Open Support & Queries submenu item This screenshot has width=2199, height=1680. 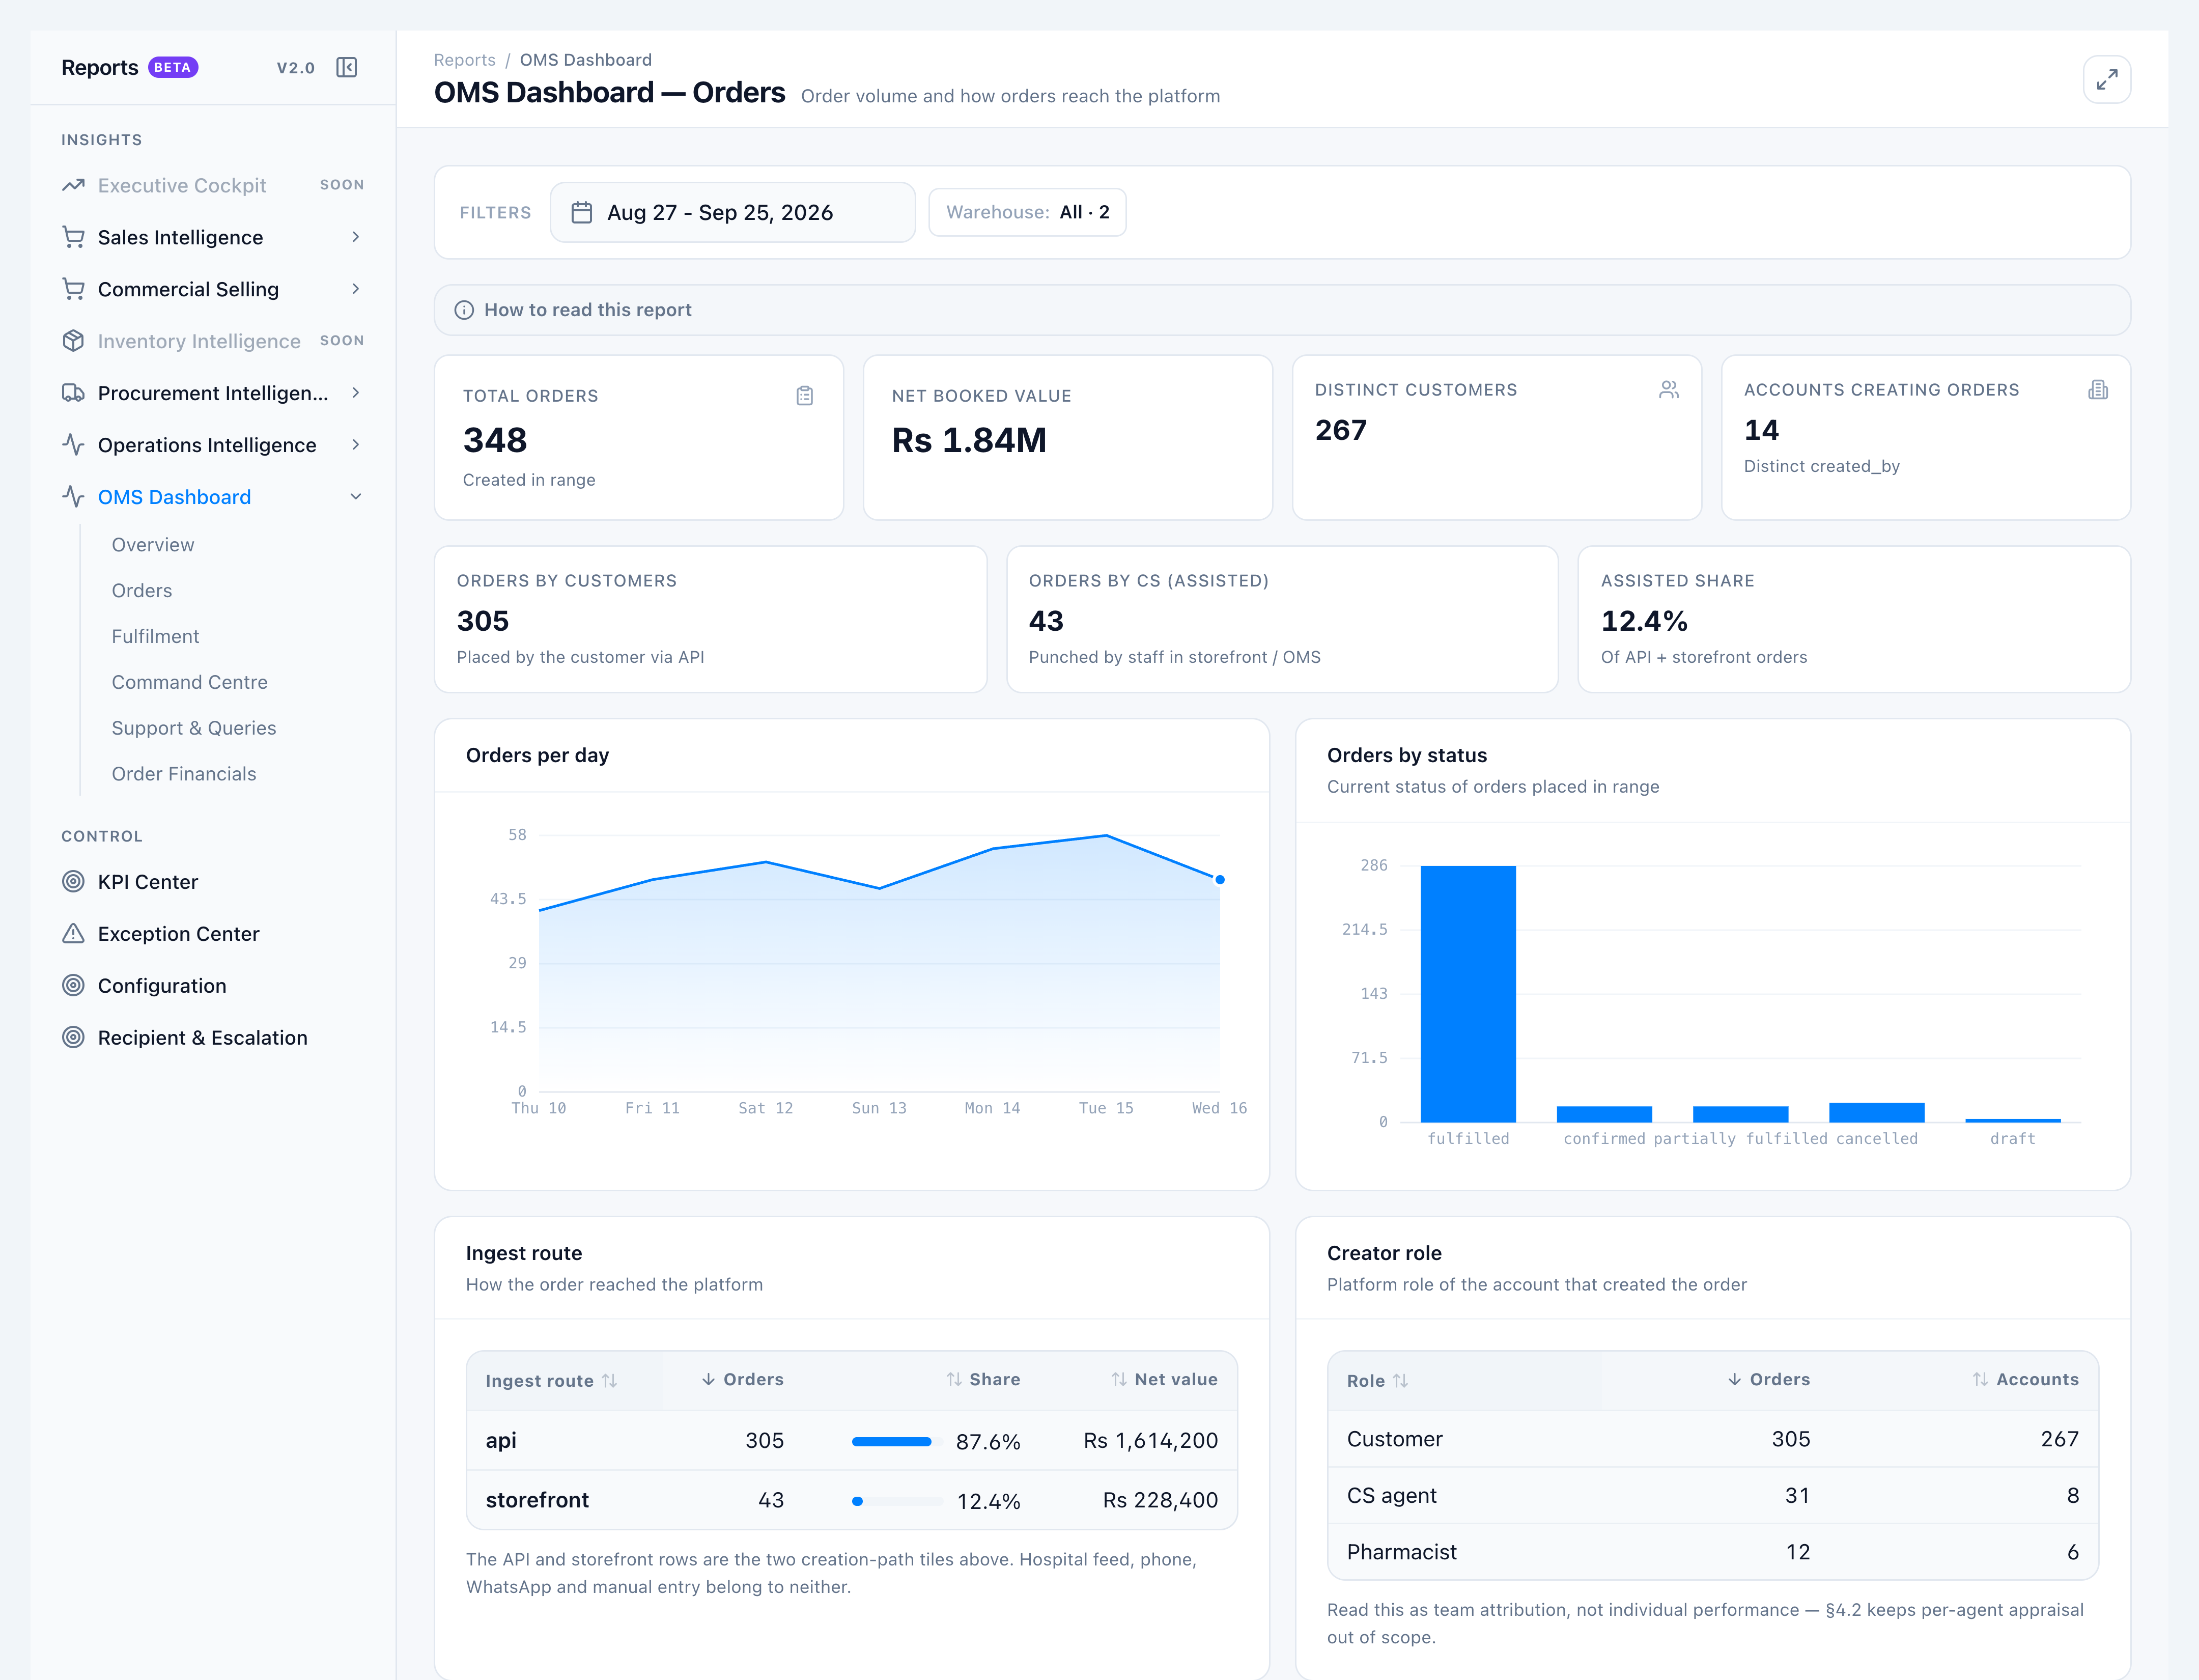point(194,729)
